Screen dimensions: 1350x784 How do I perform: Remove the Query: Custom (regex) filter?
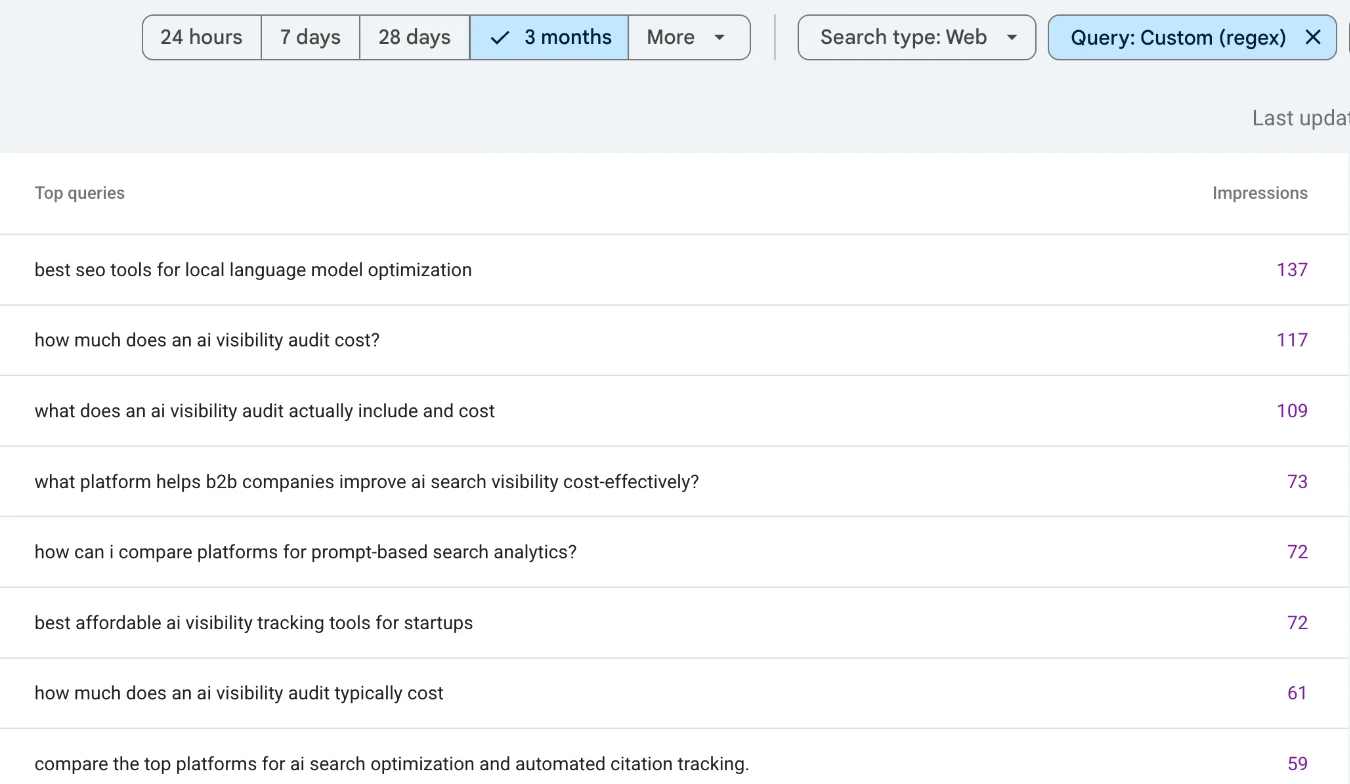1313,37
